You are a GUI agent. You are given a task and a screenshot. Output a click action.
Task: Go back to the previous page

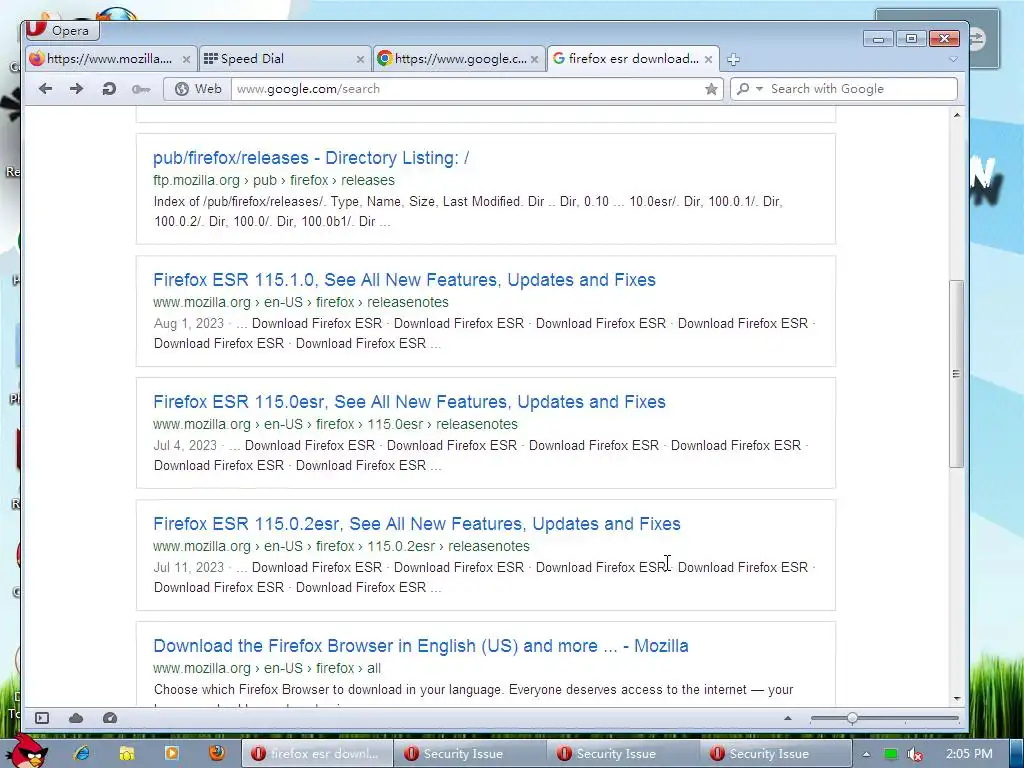point(45,89)
